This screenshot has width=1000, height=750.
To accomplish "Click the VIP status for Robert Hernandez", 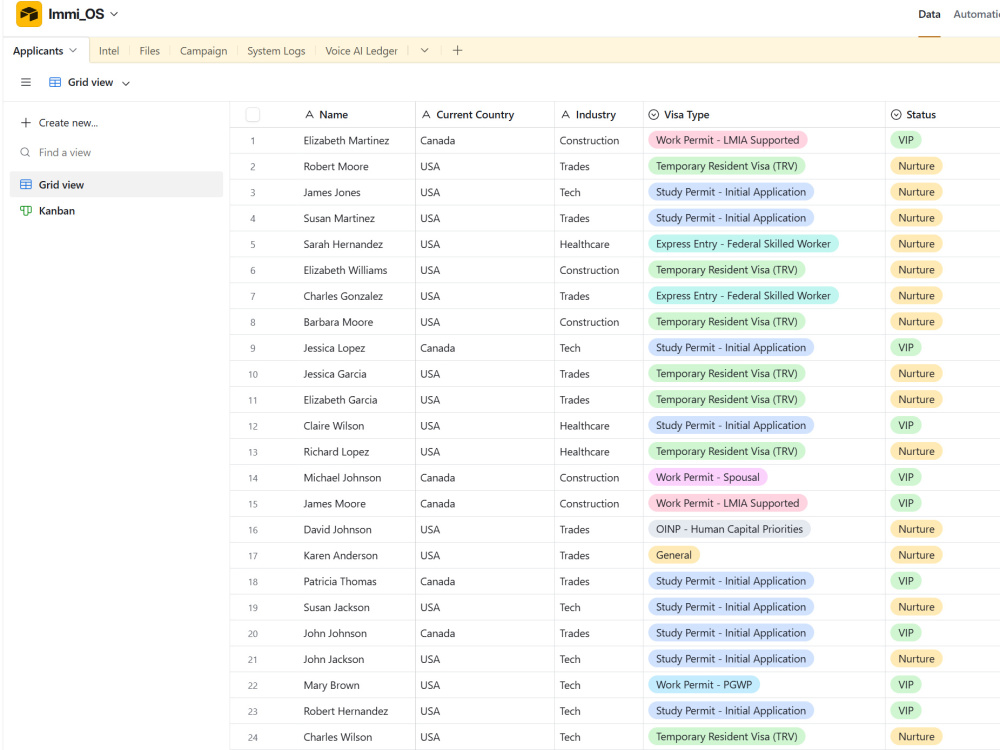I will coord(906,710).
